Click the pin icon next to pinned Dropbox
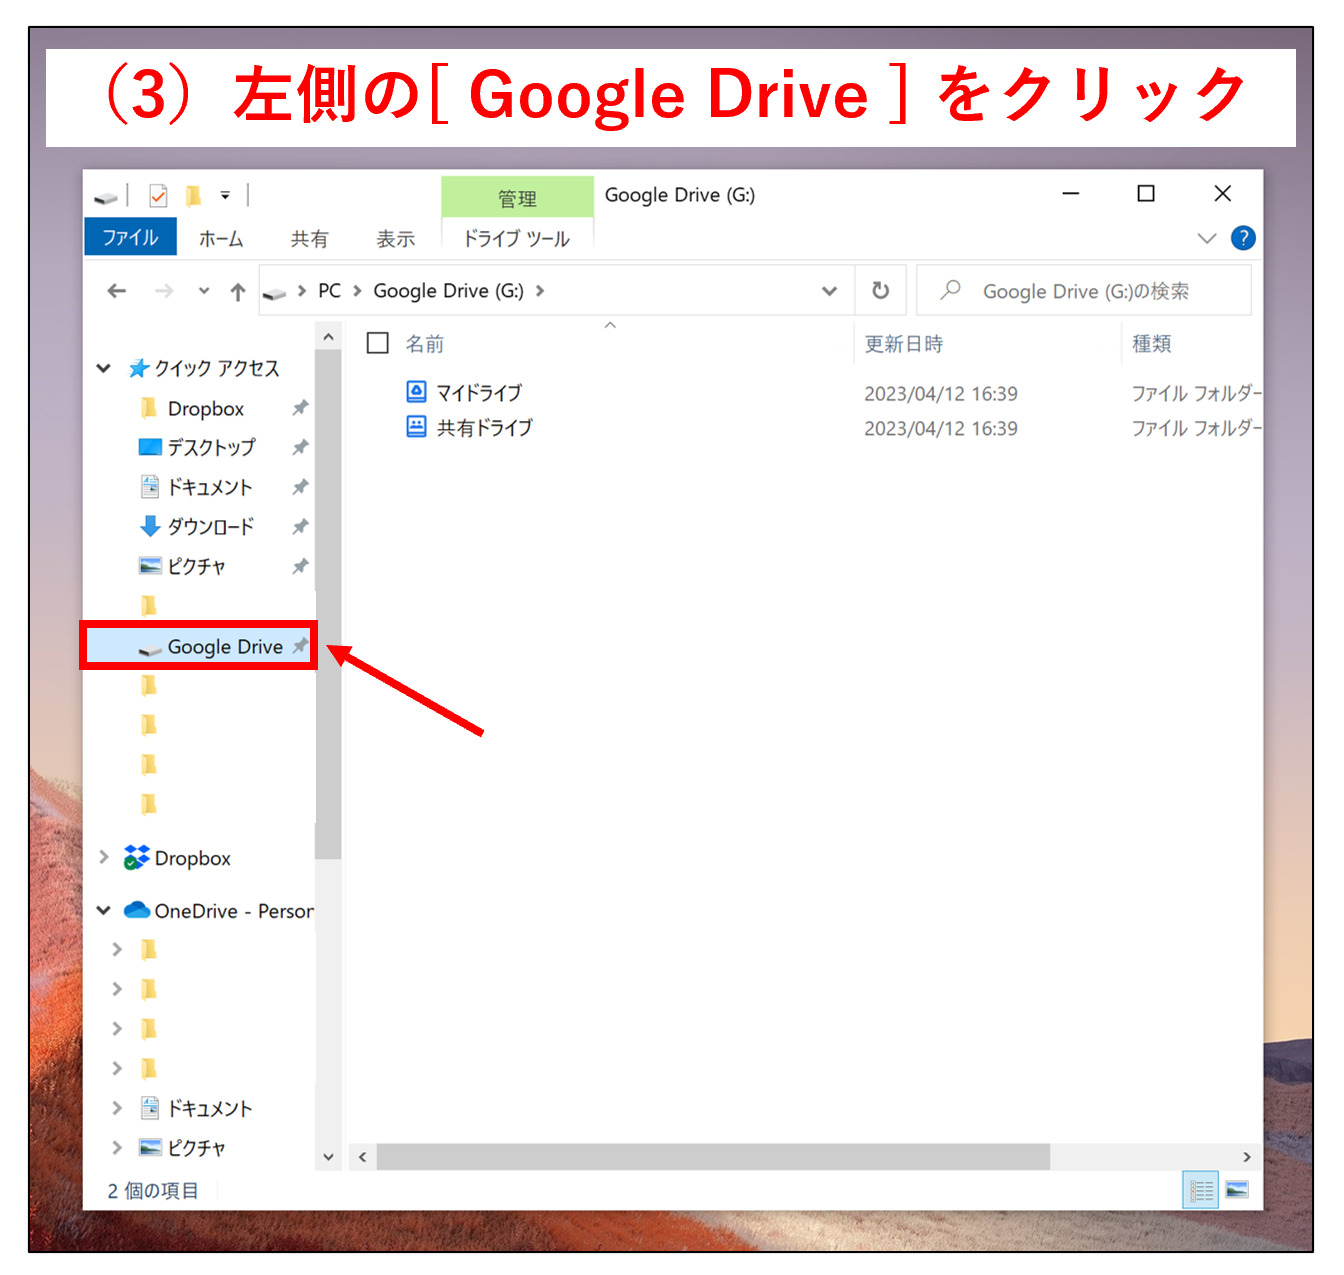 299,408
